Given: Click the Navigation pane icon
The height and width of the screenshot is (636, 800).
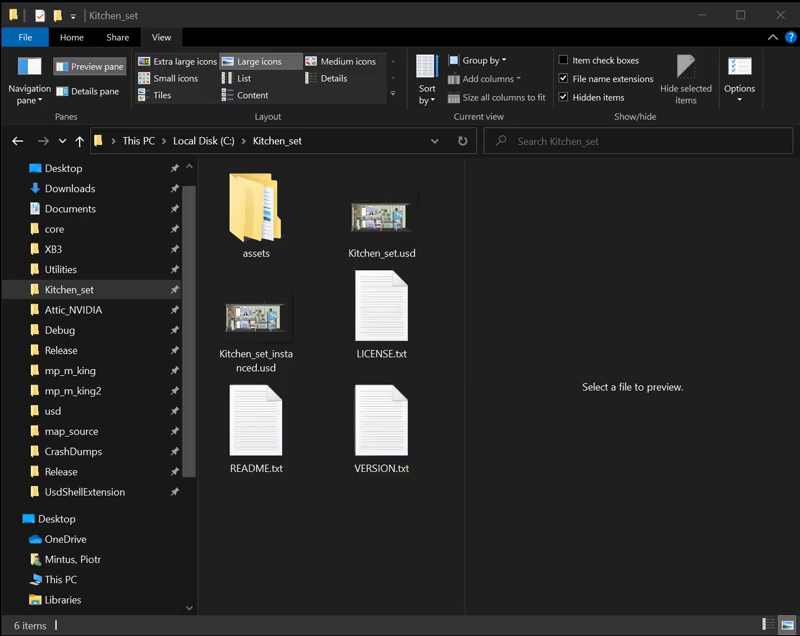Looking at the screenshot, I should point(29,68).
